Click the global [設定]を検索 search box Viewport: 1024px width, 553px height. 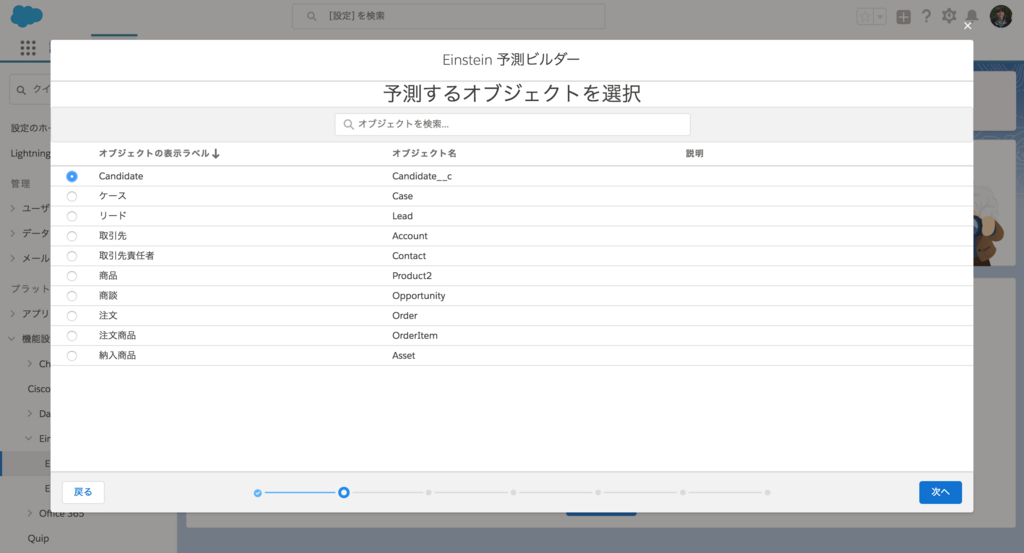[x=448, y=16]
